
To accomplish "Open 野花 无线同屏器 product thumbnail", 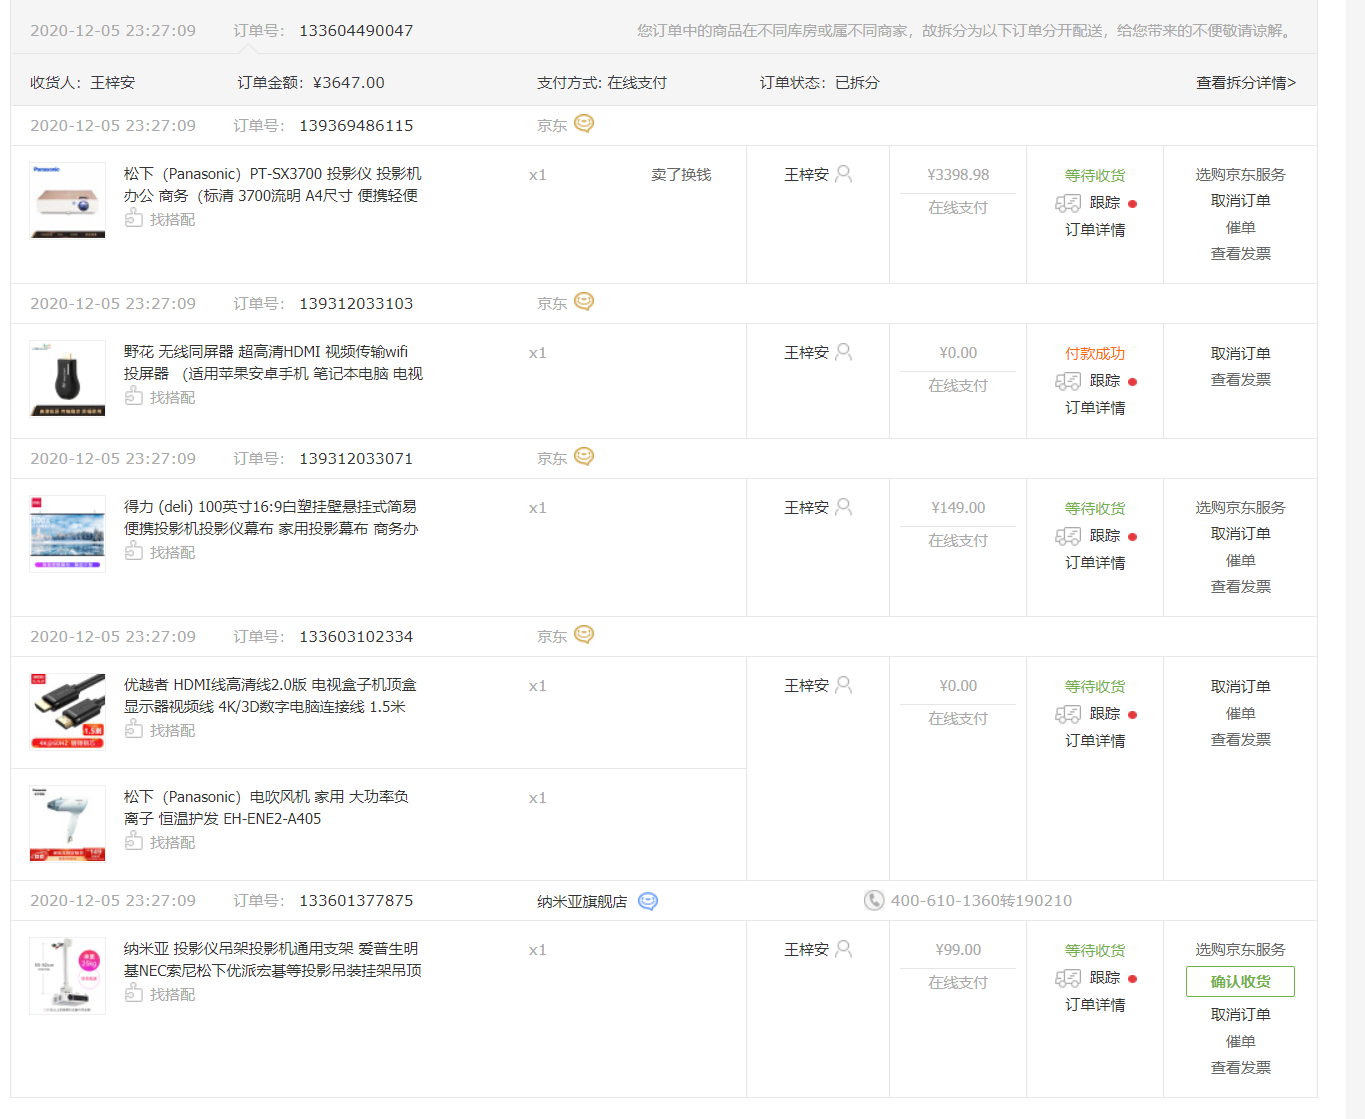I will [x=68, y=379].
